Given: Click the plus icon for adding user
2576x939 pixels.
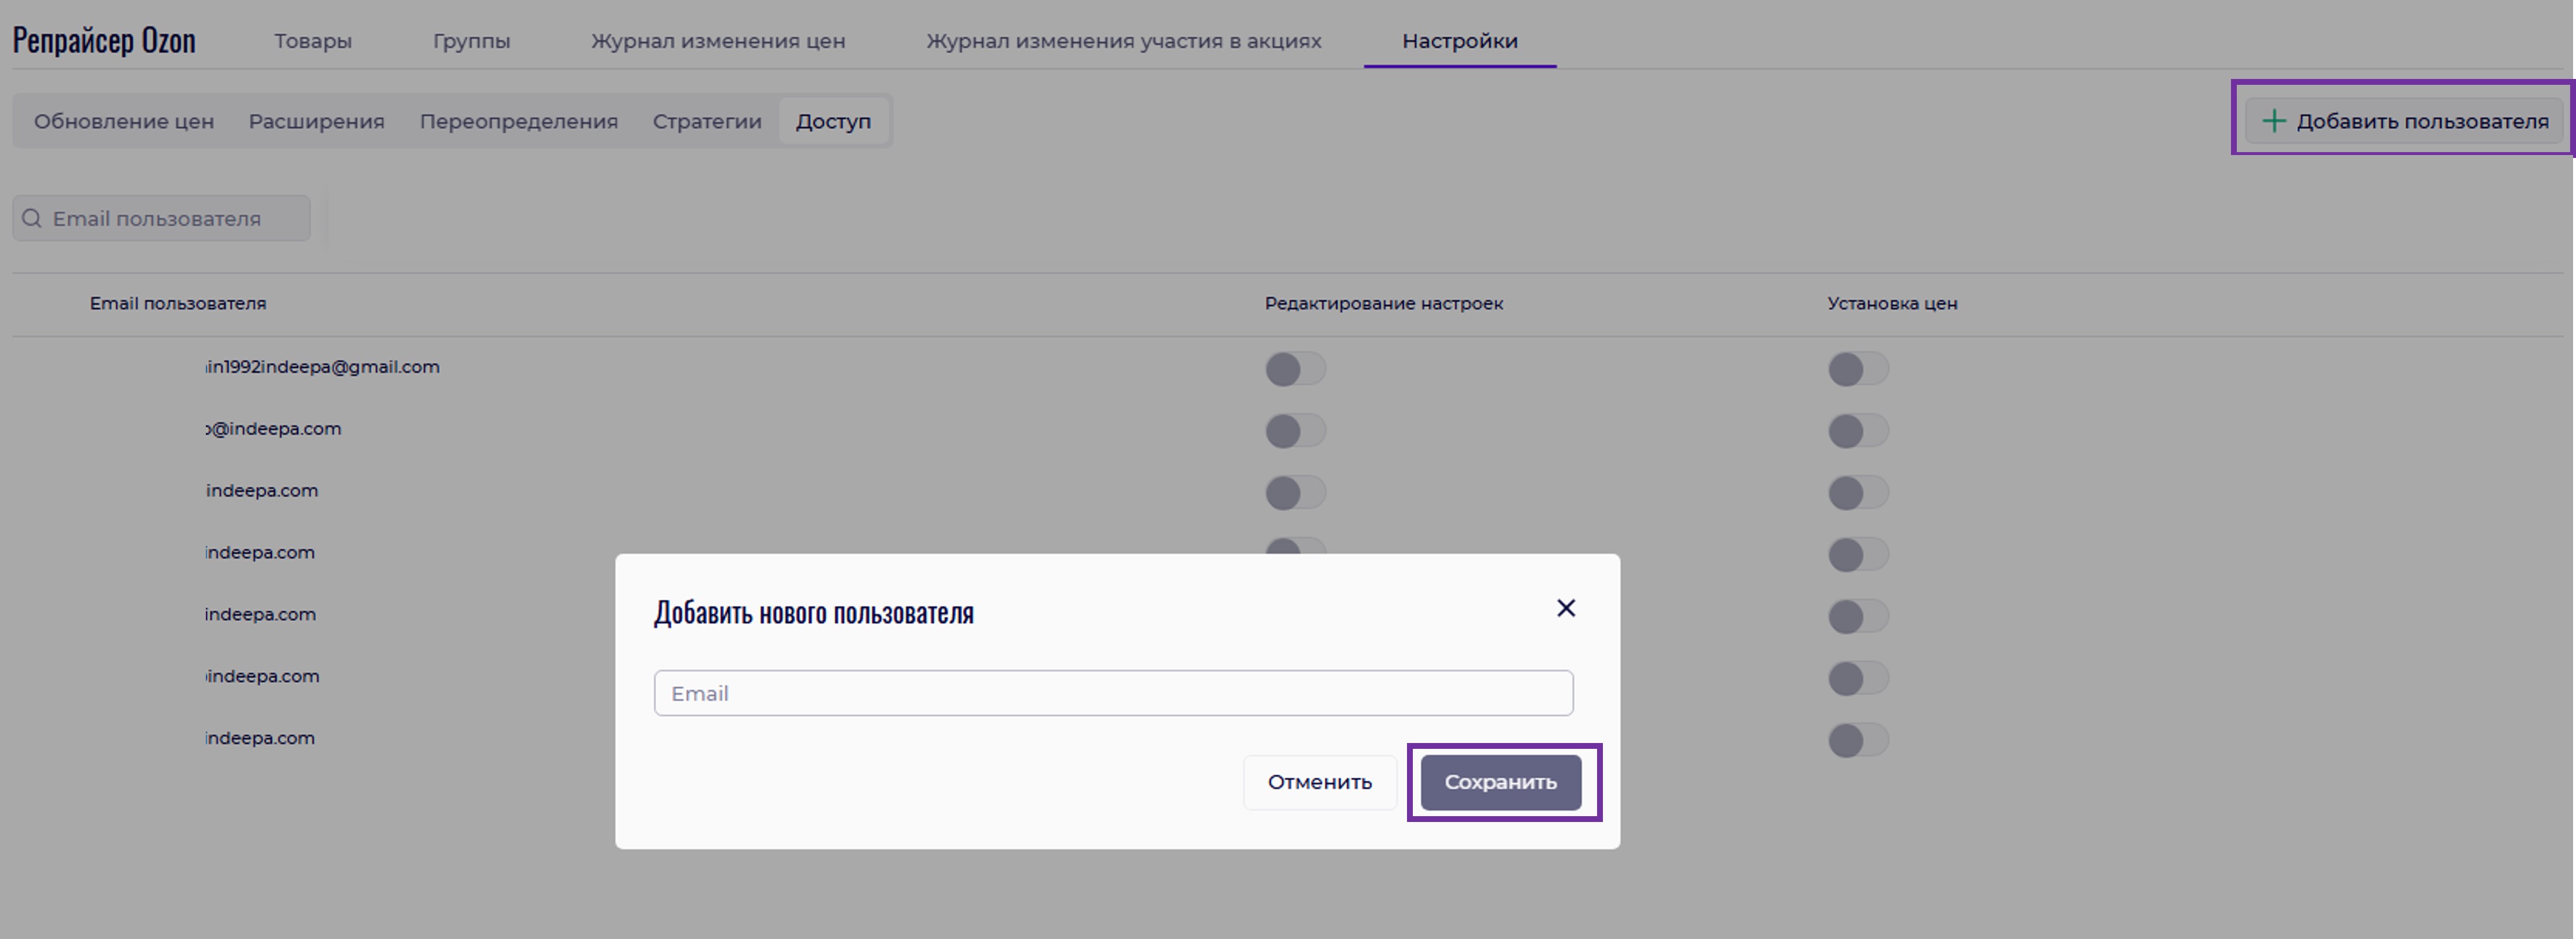Looking at the screenshot, I should point(2273,121).
